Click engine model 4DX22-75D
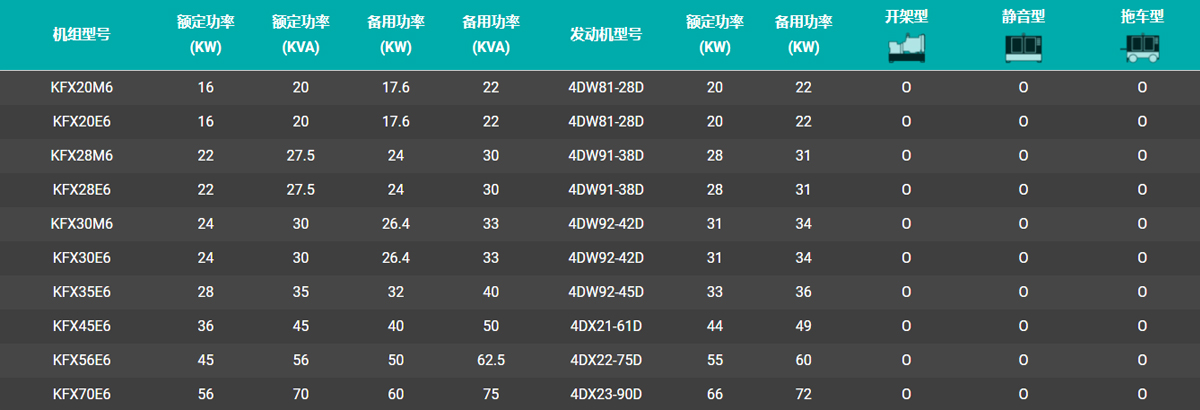The image size is (1200, 410). point(606,360)
